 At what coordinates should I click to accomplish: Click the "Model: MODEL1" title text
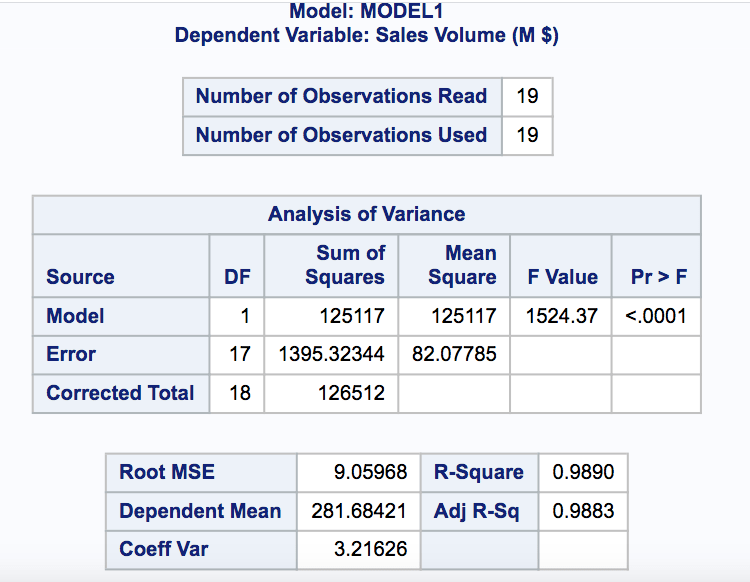pos(366,12)
